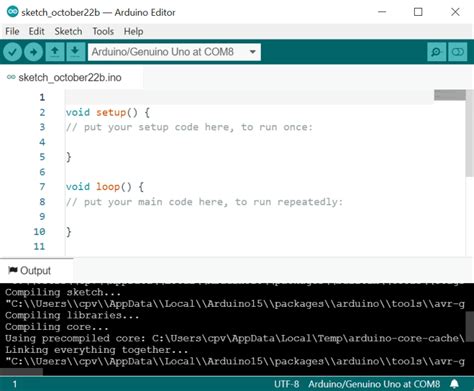Open the Edit menu

point(36,31)
